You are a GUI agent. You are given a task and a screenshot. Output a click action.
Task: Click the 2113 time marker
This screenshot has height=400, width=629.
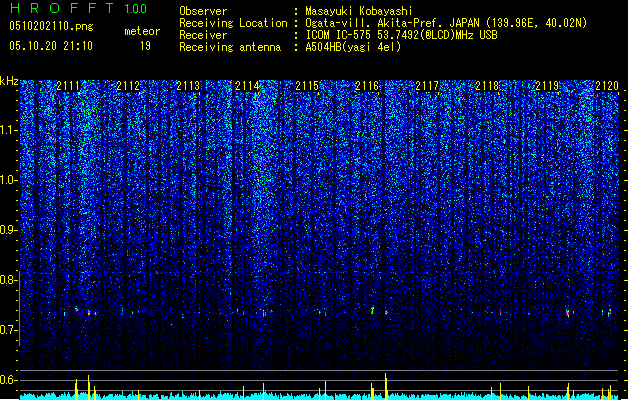pyautogui.click(x=188, y=86)
